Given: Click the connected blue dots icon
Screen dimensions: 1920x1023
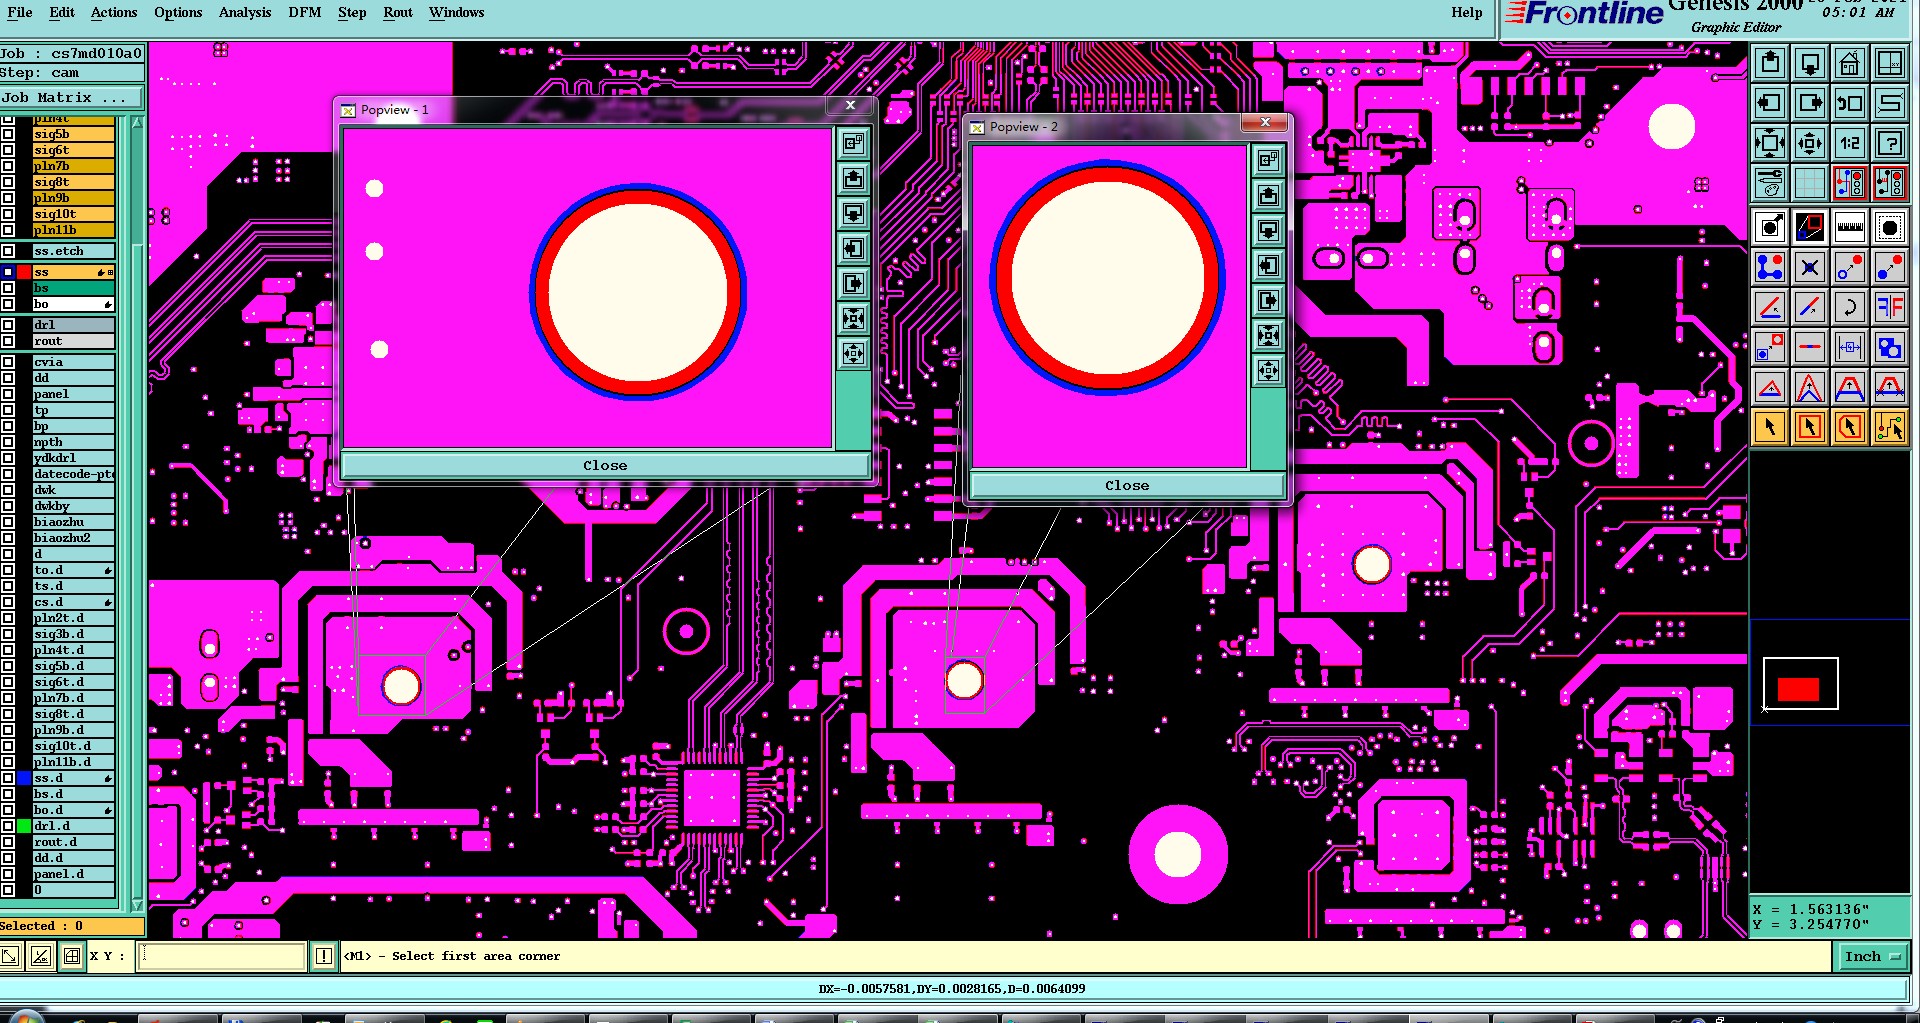Looking at the screenshot, I should 1770,267.
